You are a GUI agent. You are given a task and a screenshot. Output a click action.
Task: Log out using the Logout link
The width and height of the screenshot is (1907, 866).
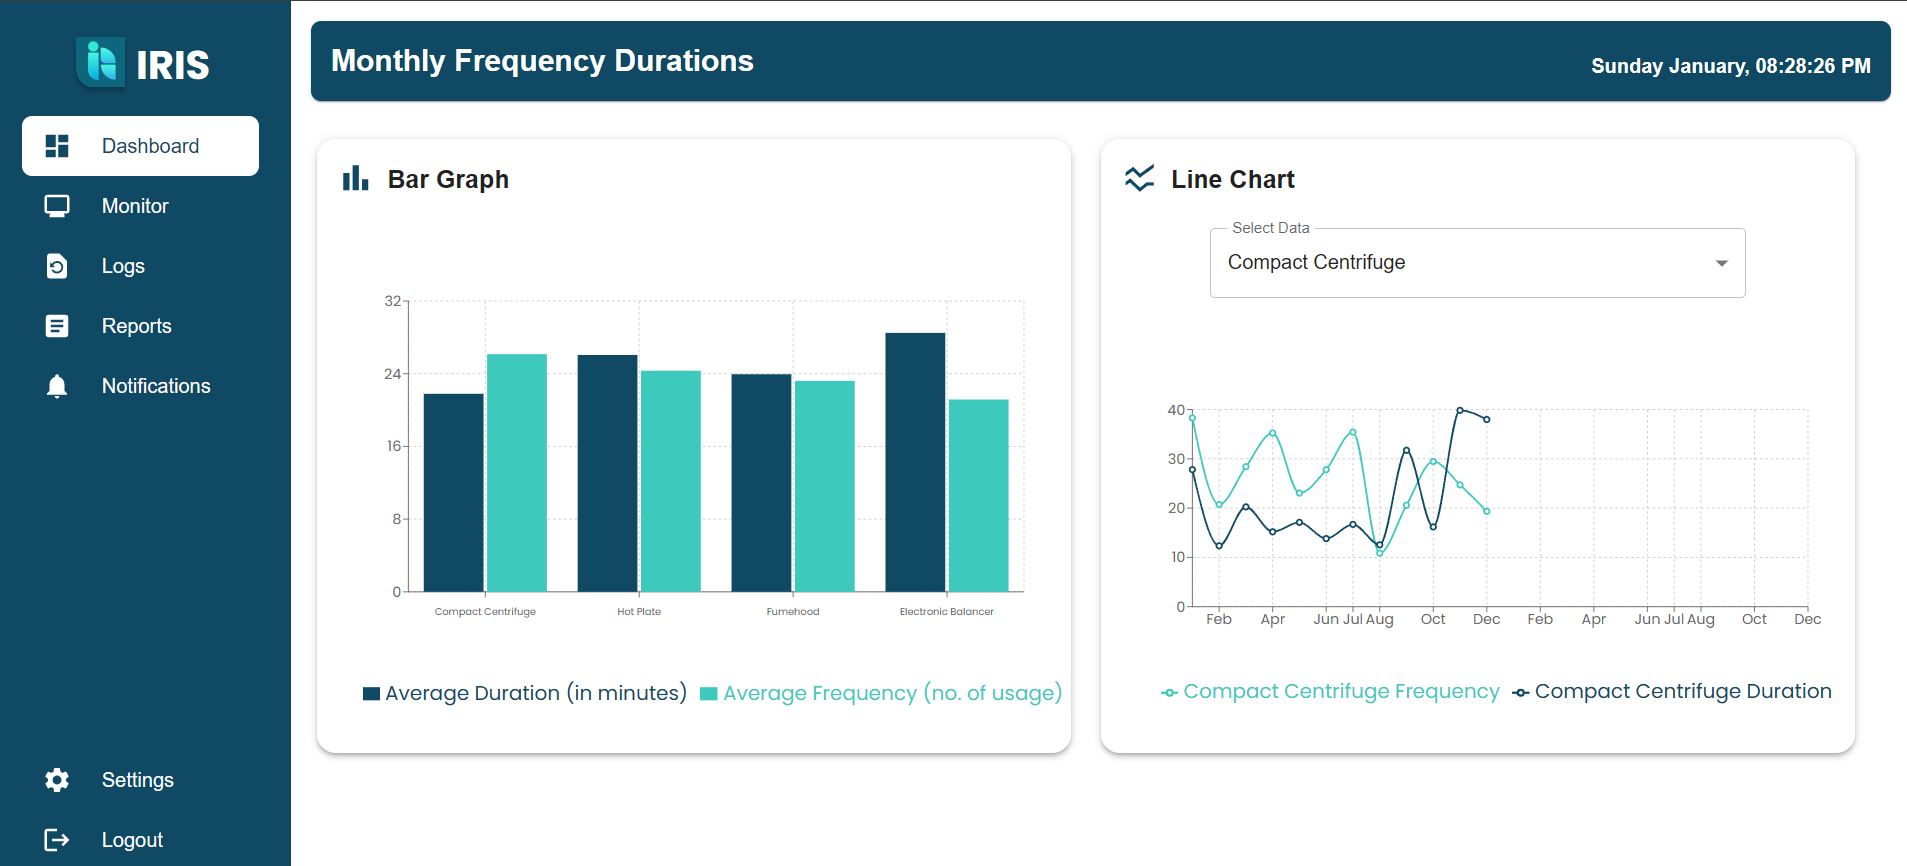point(132,840)
